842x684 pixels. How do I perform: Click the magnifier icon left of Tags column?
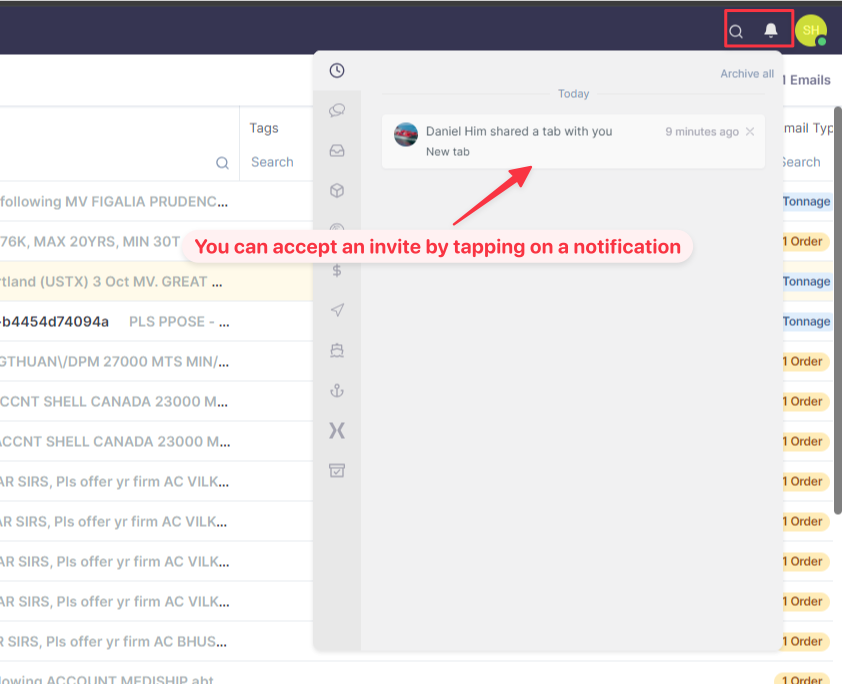pos(222,163)
